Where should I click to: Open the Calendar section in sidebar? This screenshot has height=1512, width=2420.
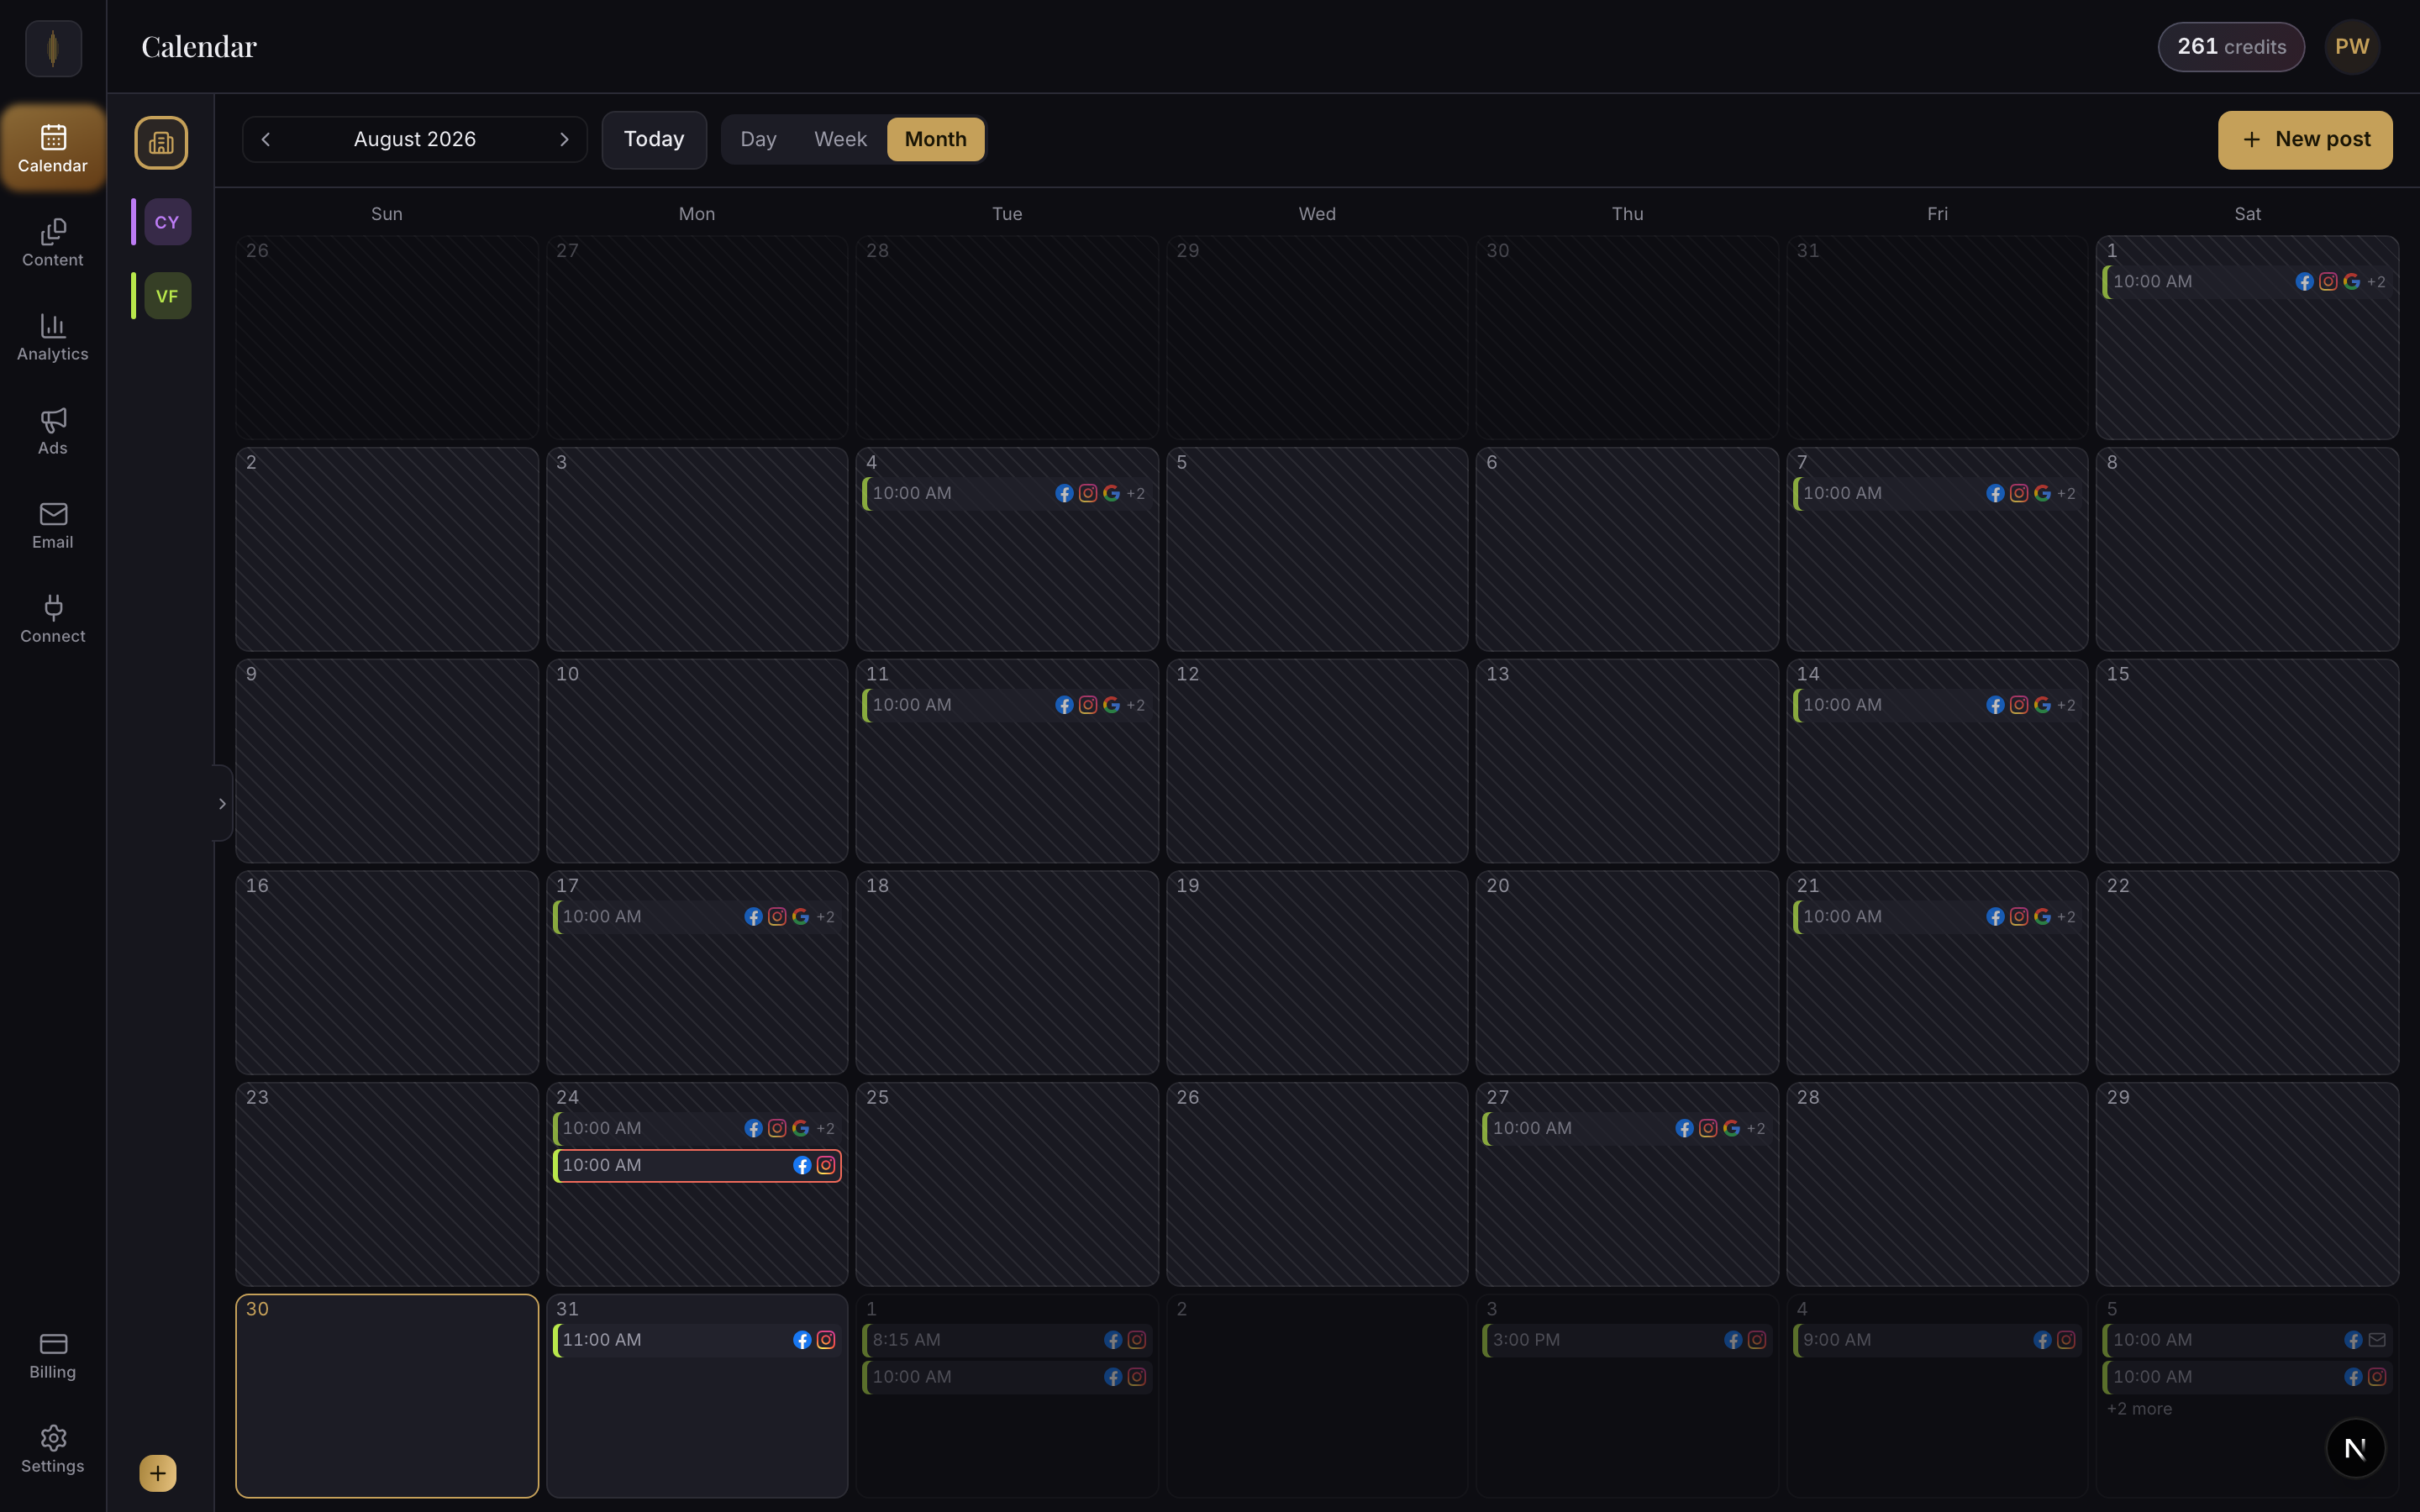pyautogui.click(x=53, y=148)
